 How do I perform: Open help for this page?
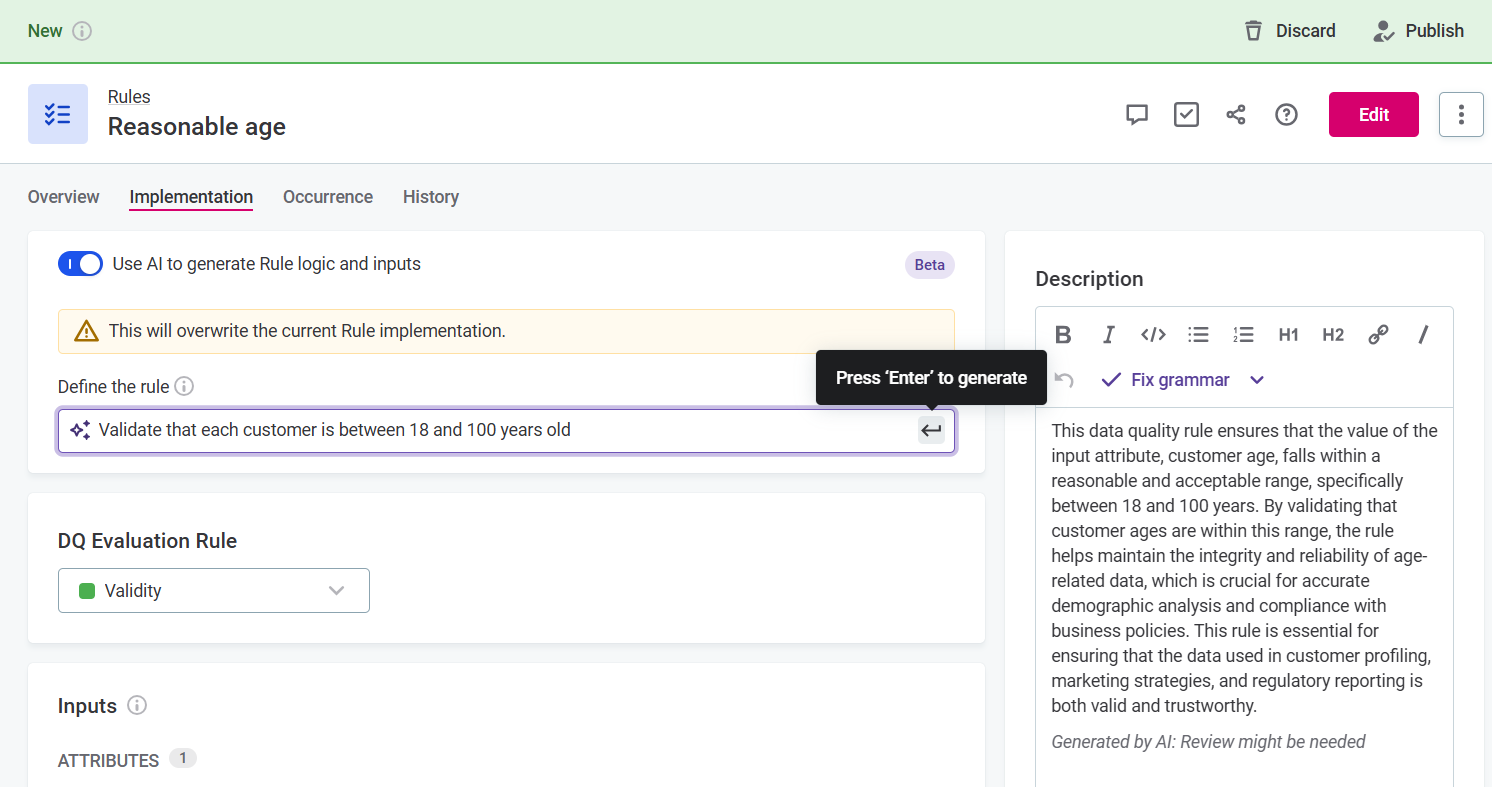click(1286, 114)
